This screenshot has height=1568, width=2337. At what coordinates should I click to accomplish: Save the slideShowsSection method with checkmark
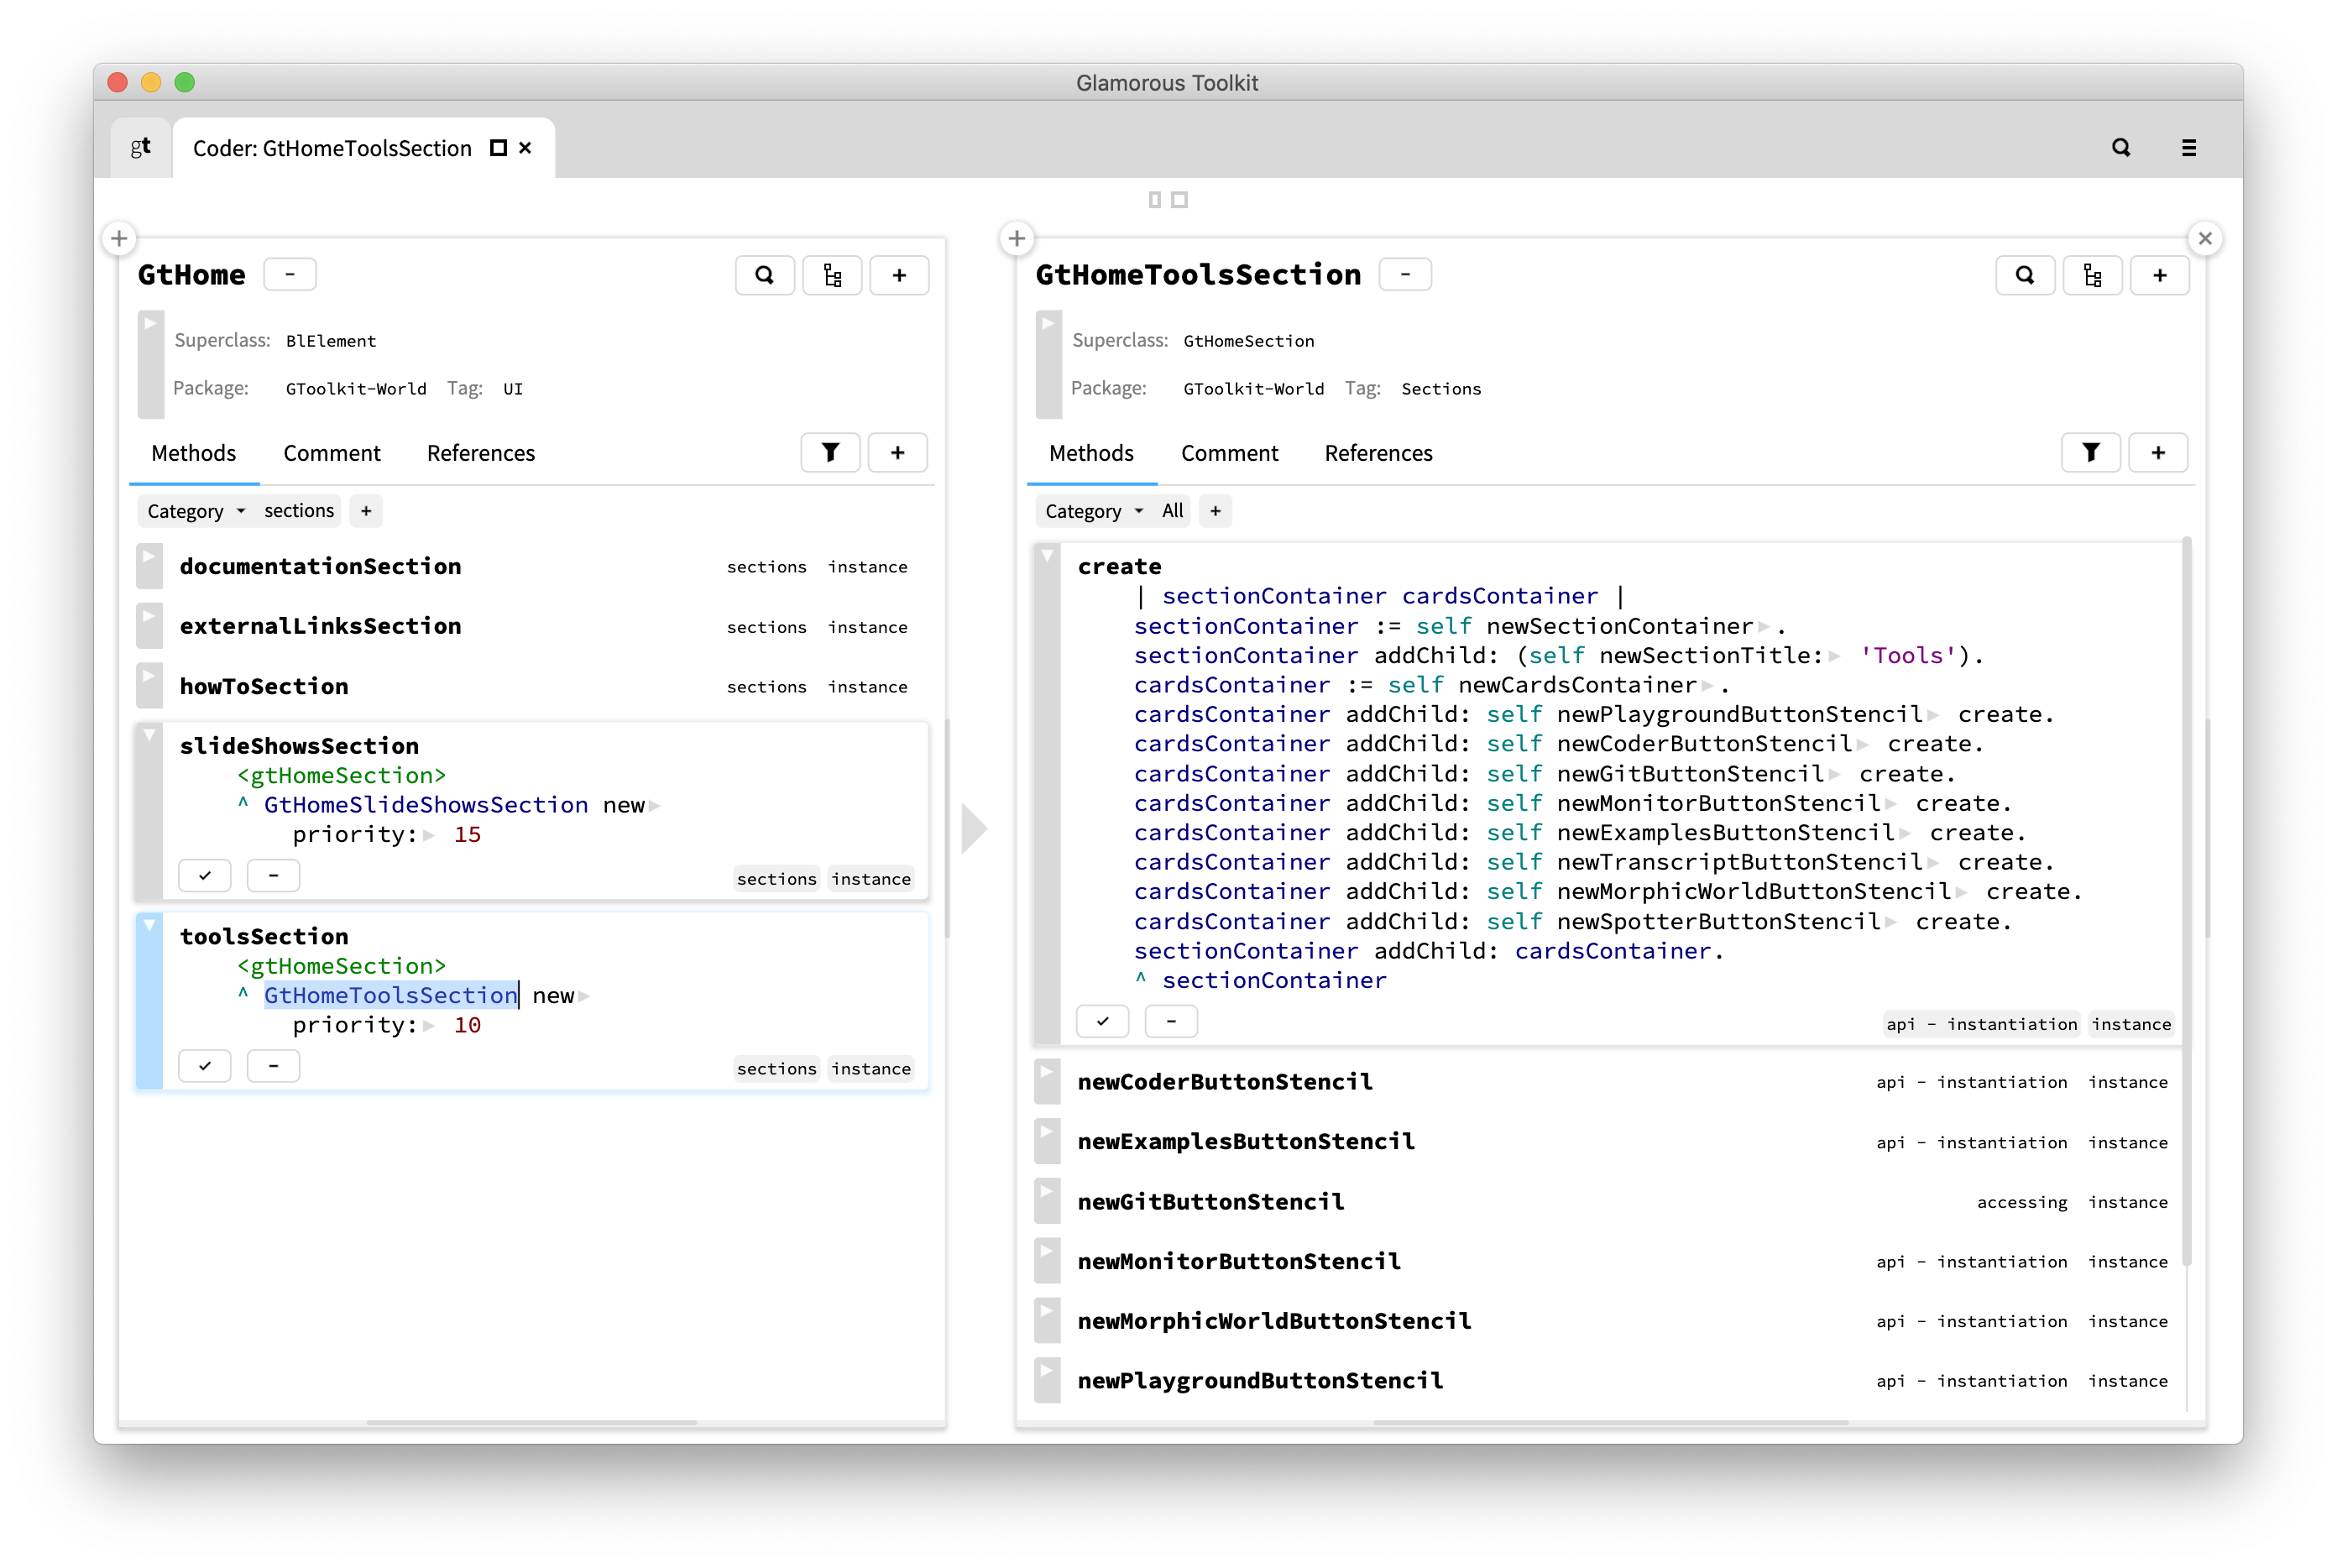coord(205,876)
